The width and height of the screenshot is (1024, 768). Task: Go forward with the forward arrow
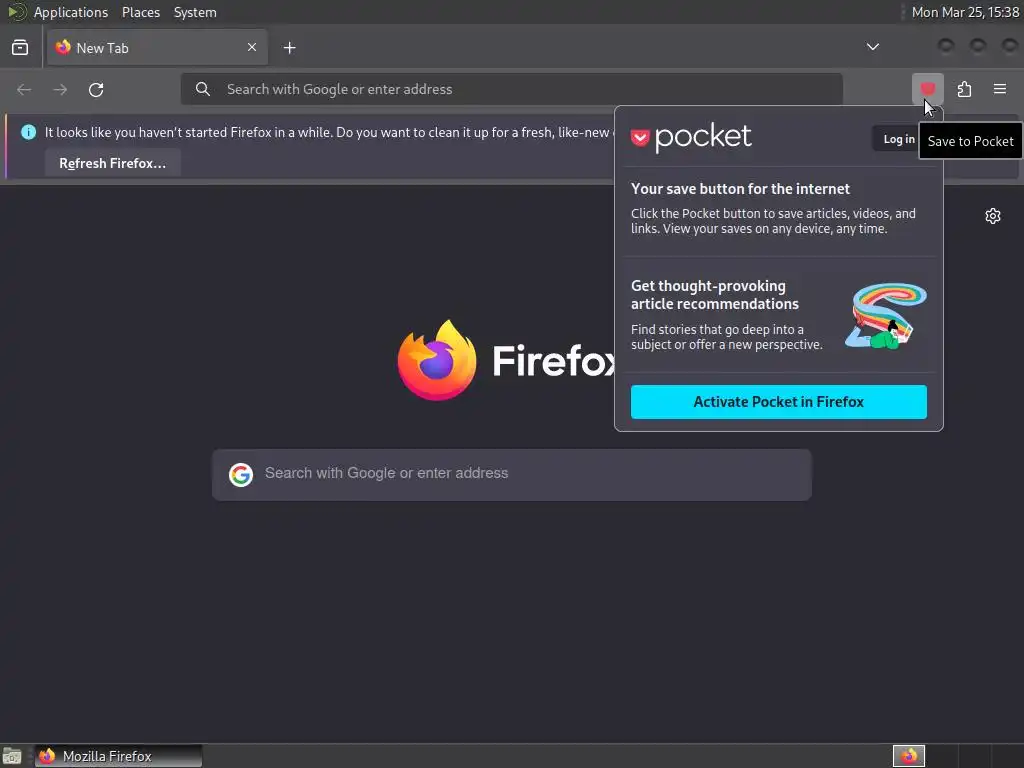[x=60, y=89]
